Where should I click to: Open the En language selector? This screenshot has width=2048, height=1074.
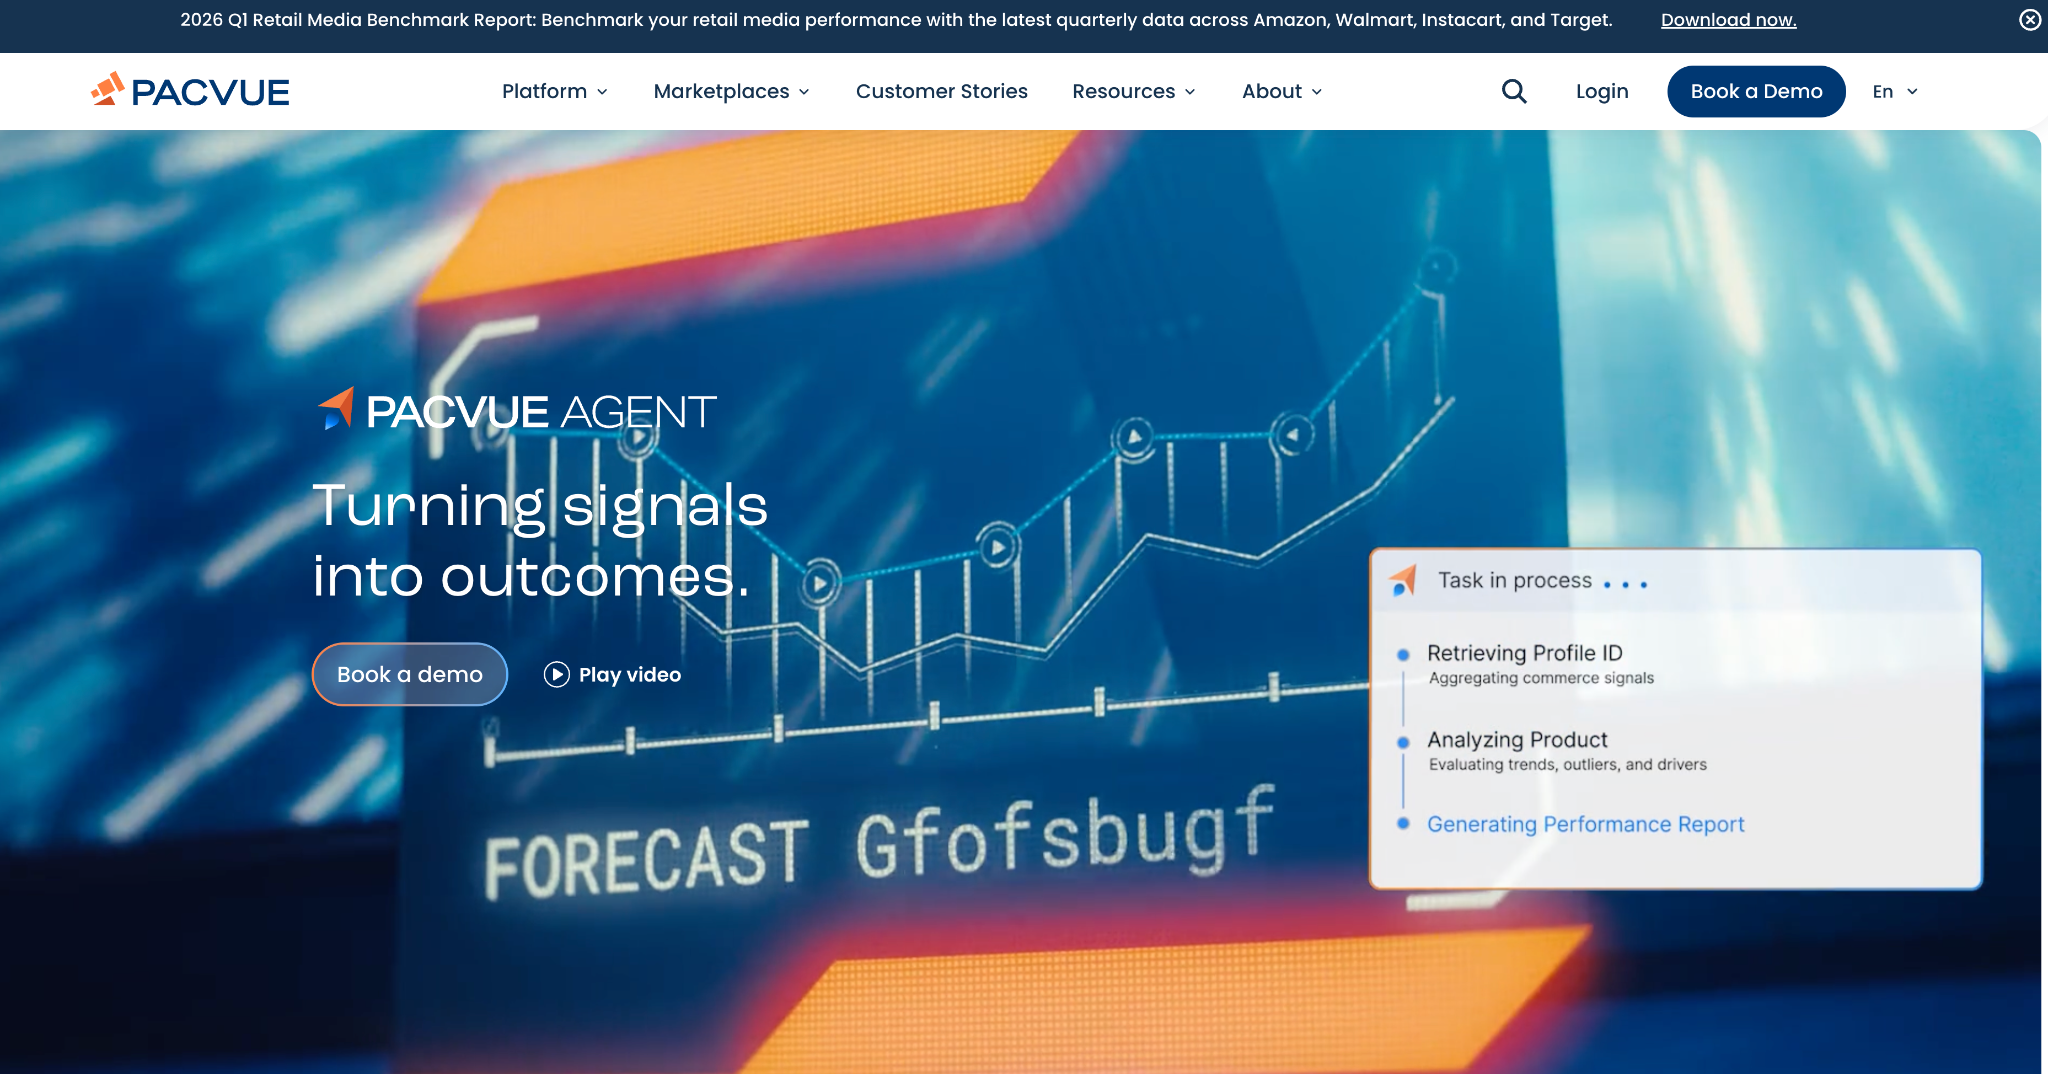tap(1895, 91)
